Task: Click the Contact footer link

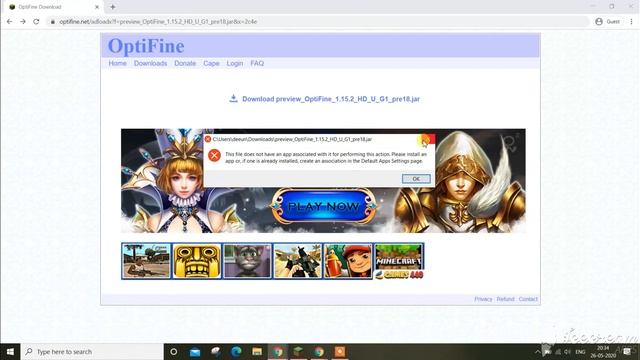Action: click(528, 299)
